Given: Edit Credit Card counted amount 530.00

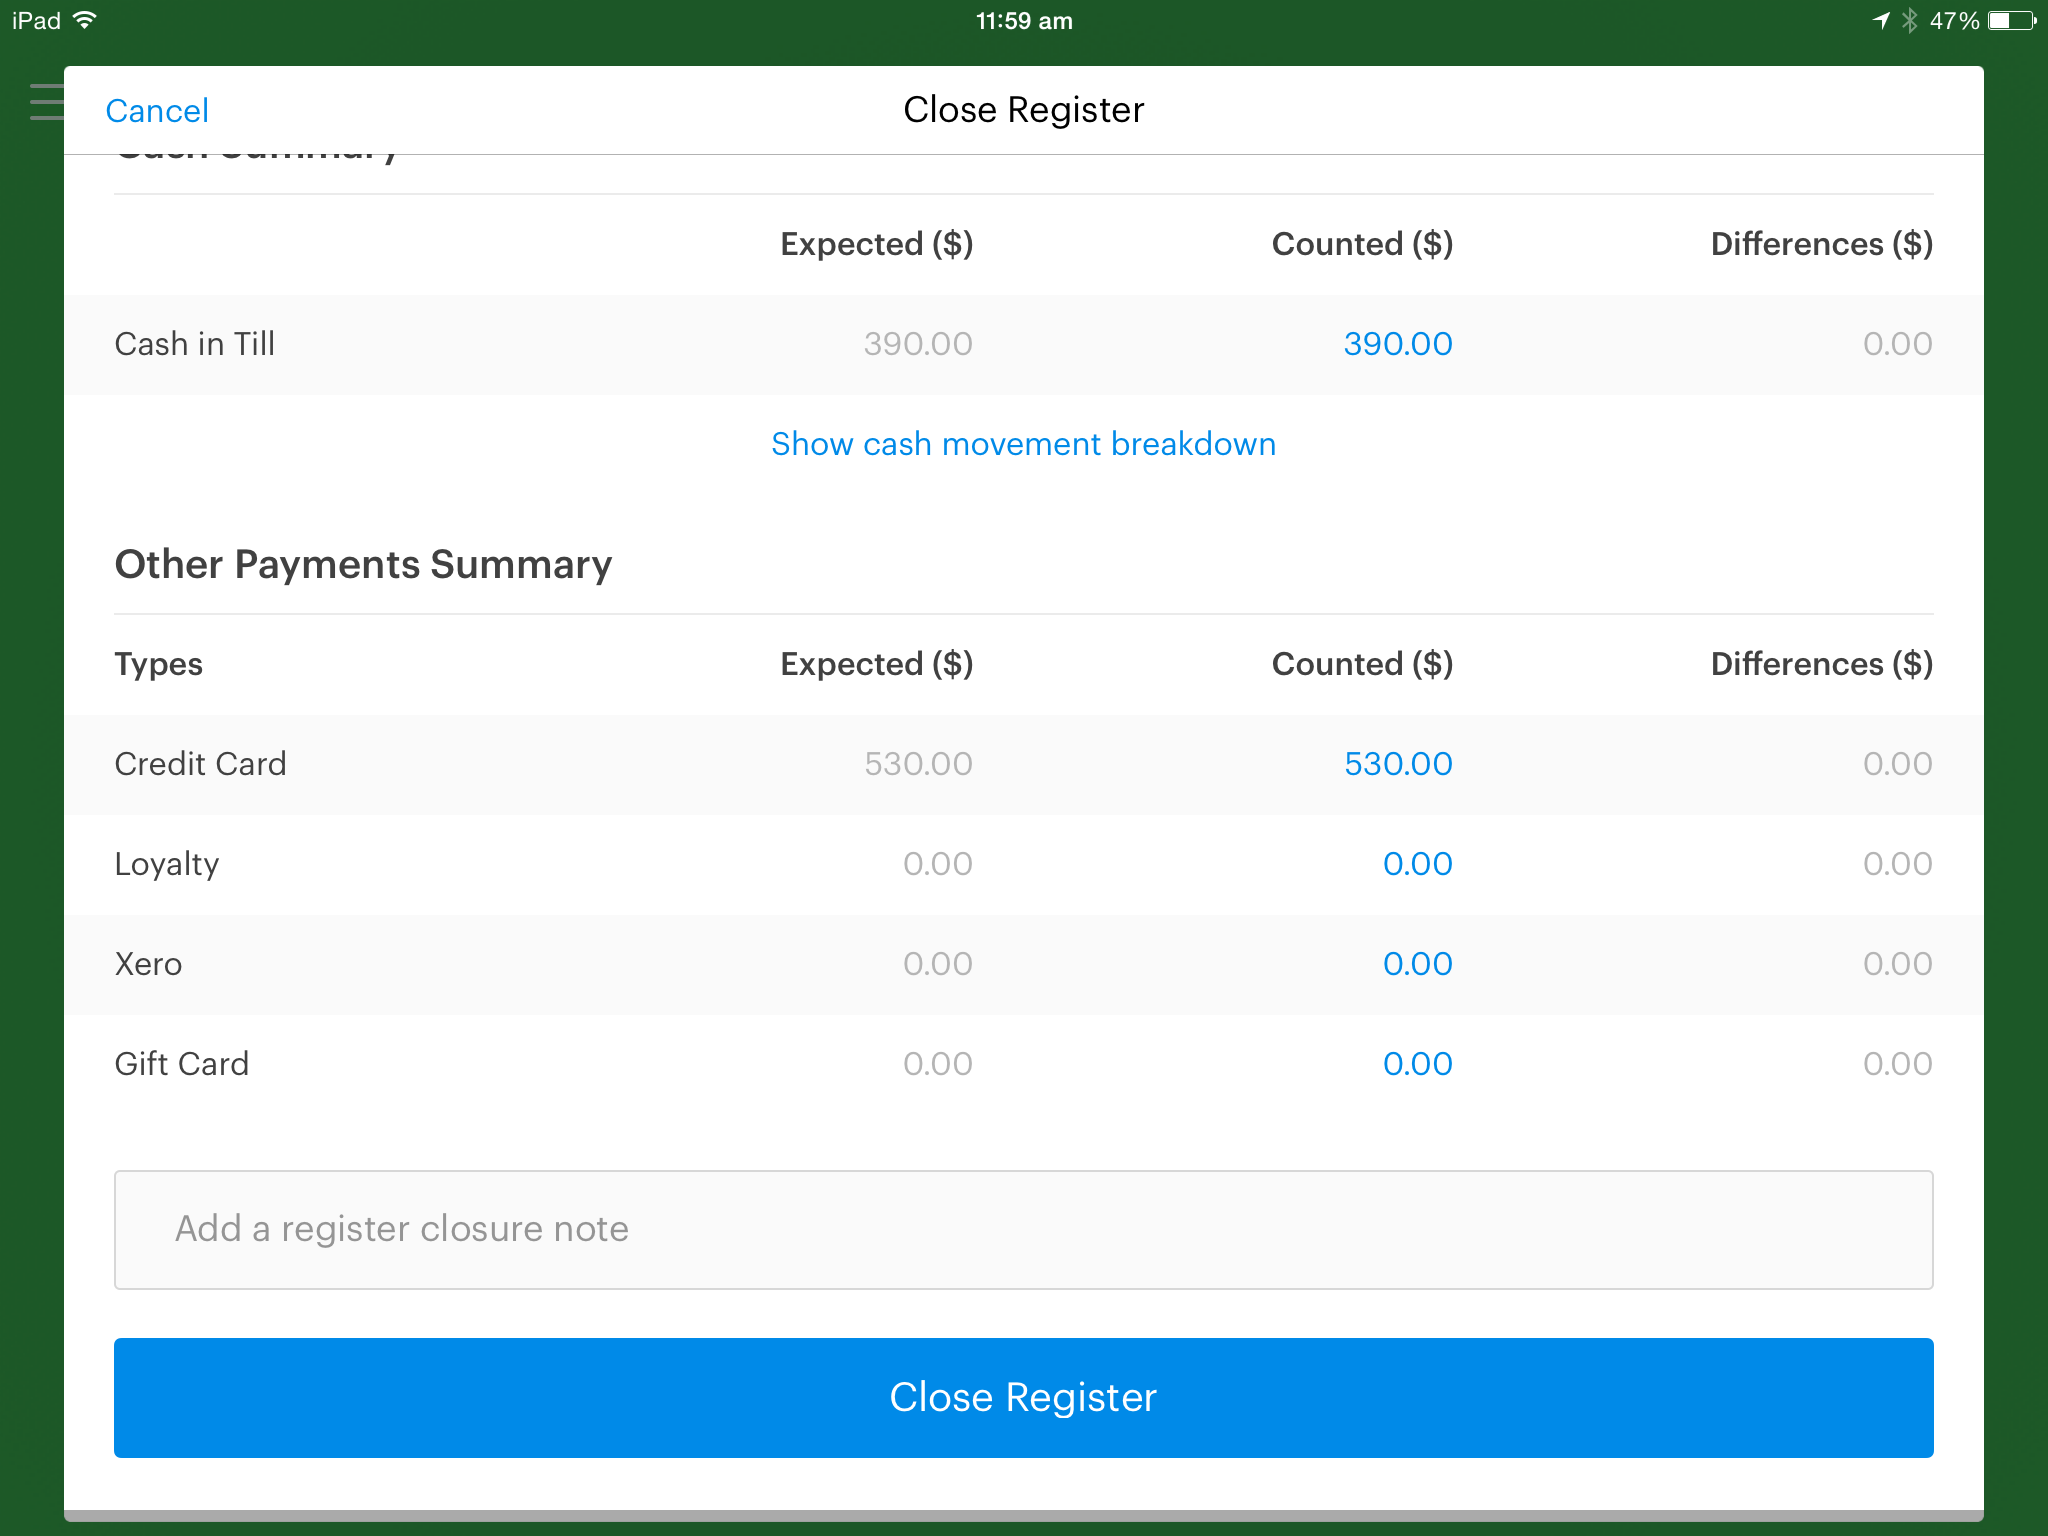Looking at the screenshot, I should 1397,764.
